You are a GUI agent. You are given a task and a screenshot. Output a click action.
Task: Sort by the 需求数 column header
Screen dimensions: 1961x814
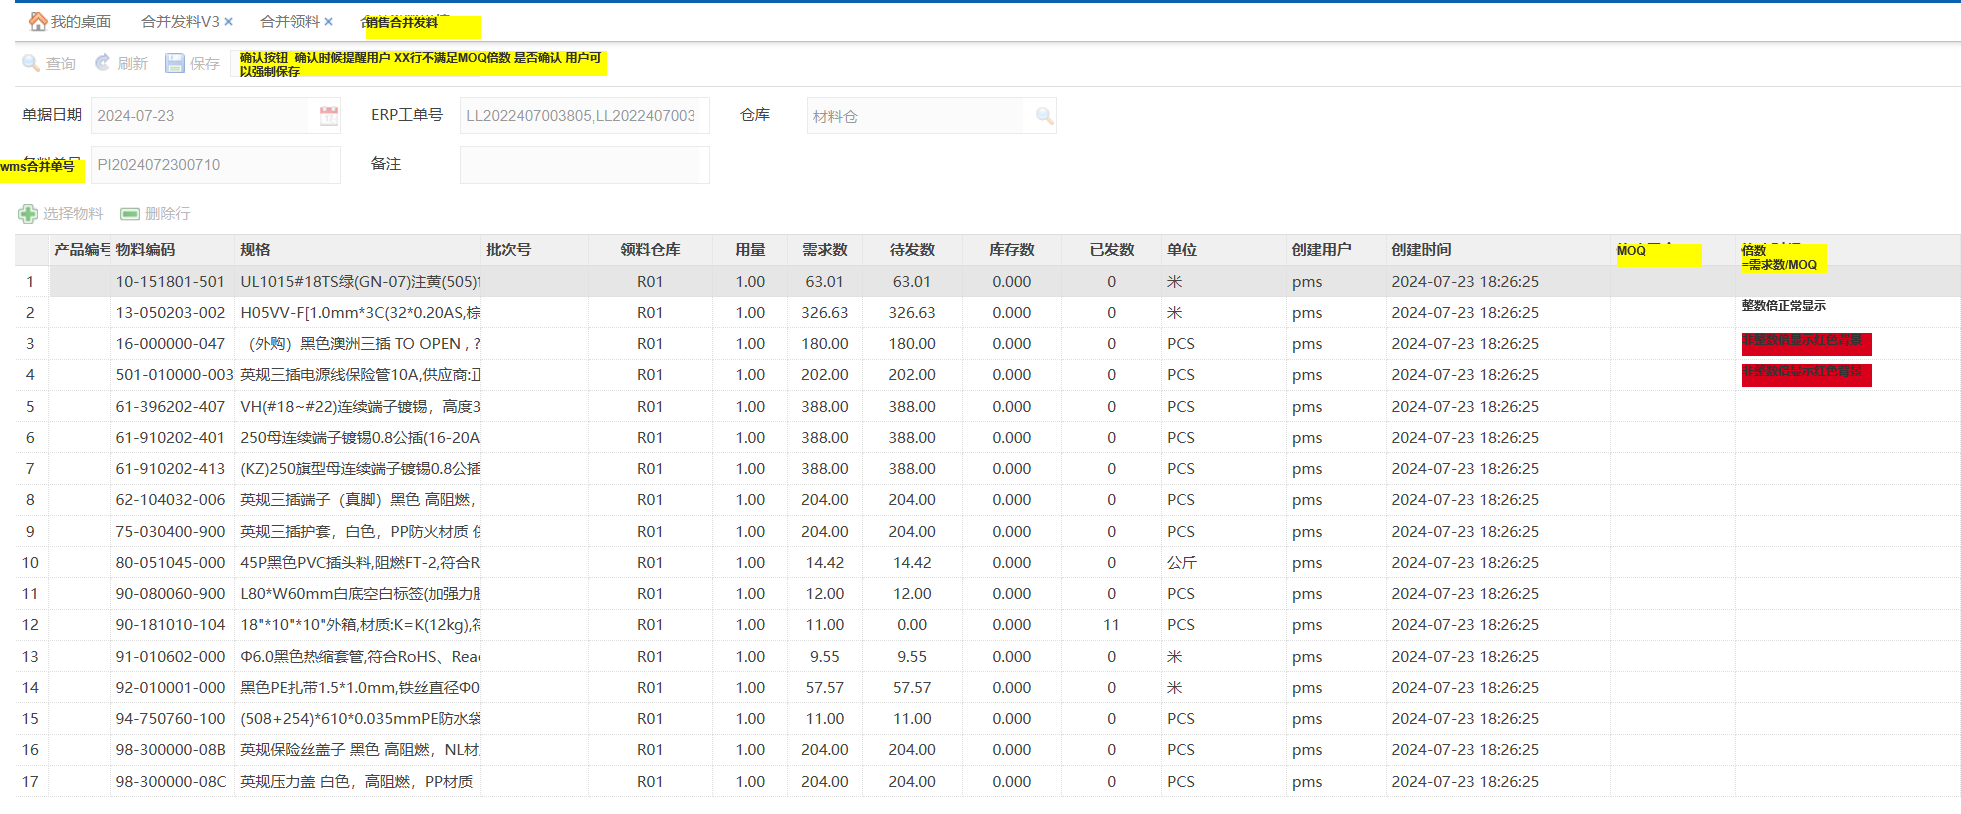pos(825,250)
